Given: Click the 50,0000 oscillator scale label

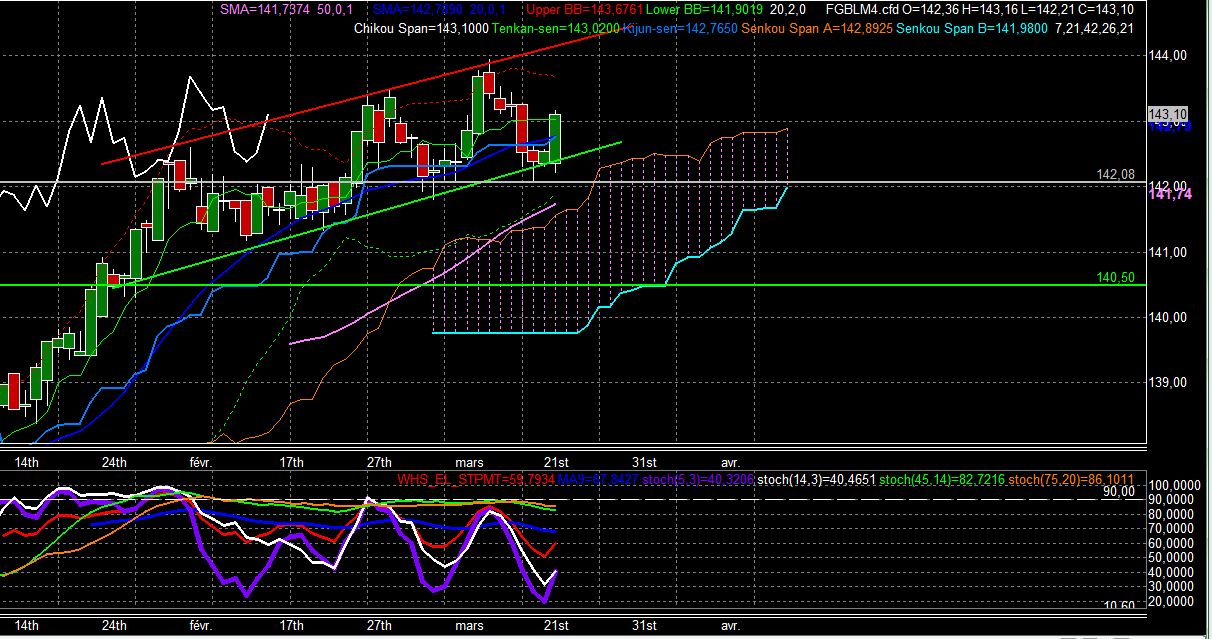Looking at the screenshot, I should (1172, 558).
